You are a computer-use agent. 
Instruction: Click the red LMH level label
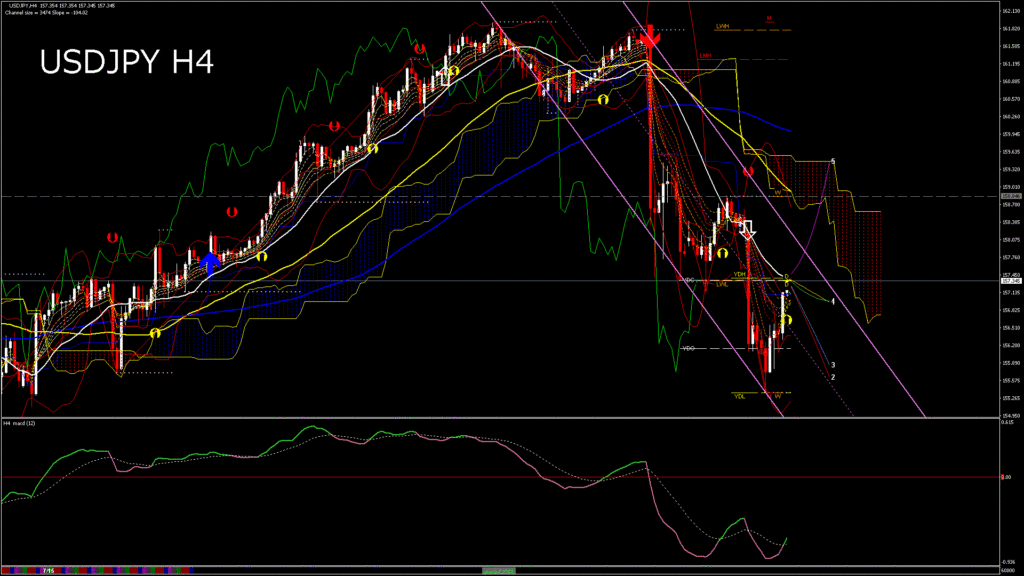(706, 56)
